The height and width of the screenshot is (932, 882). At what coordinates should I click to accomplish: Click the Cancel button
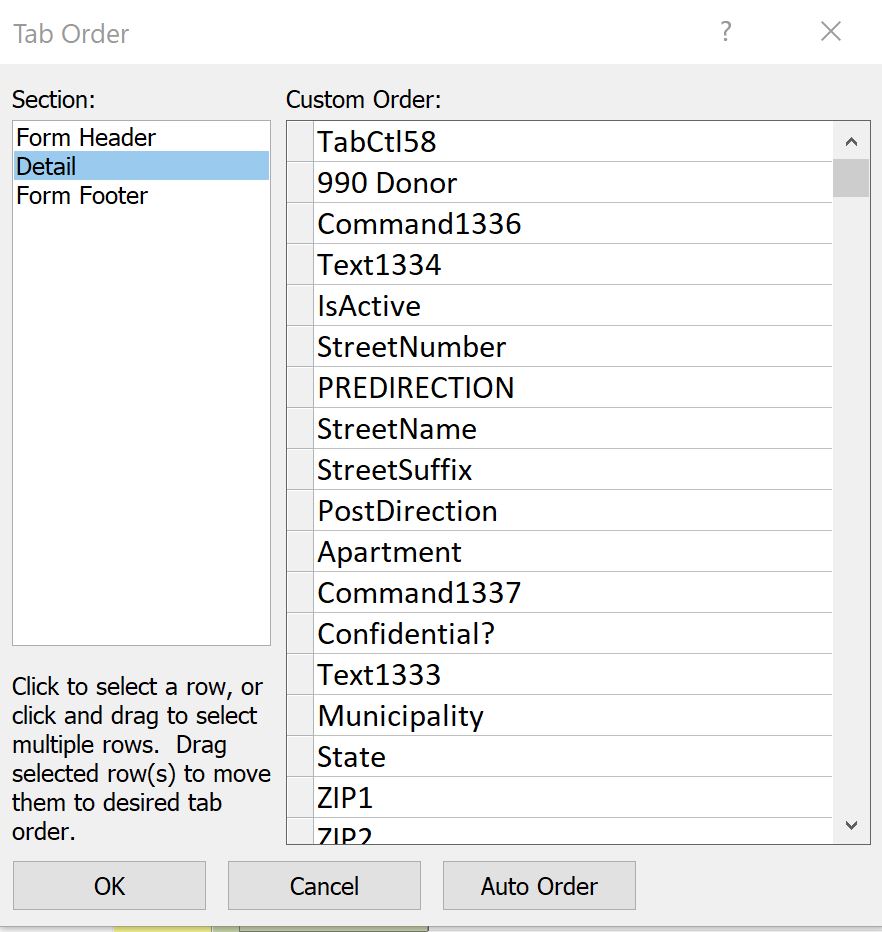325,886
